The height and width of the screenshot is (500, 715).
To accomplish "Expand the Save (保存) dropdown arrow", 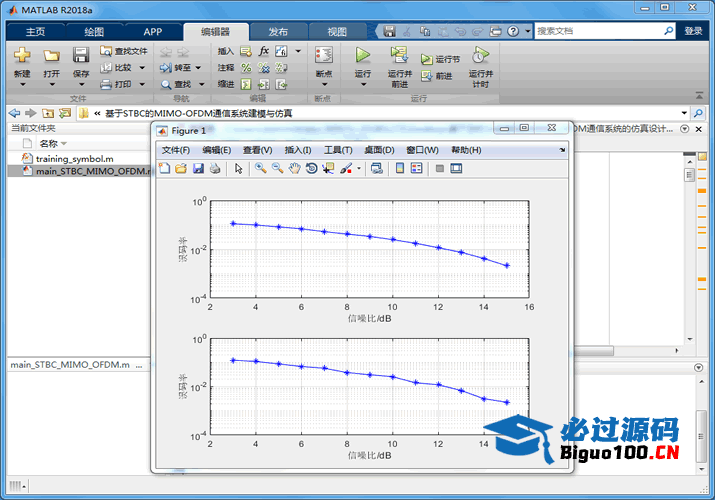I will click(x=81, y=84).
